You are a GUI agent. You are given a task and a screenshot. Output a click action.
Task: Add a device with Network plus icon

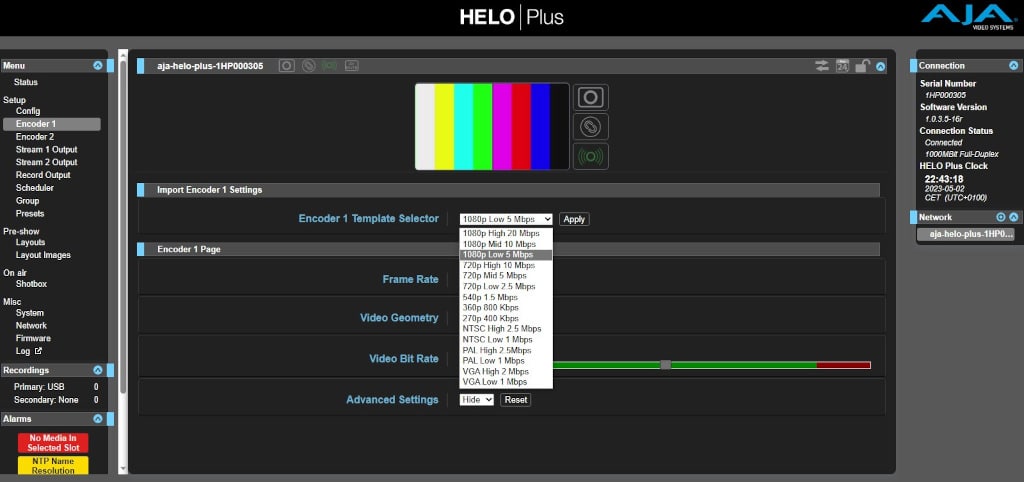click(x=1000, y=217)
